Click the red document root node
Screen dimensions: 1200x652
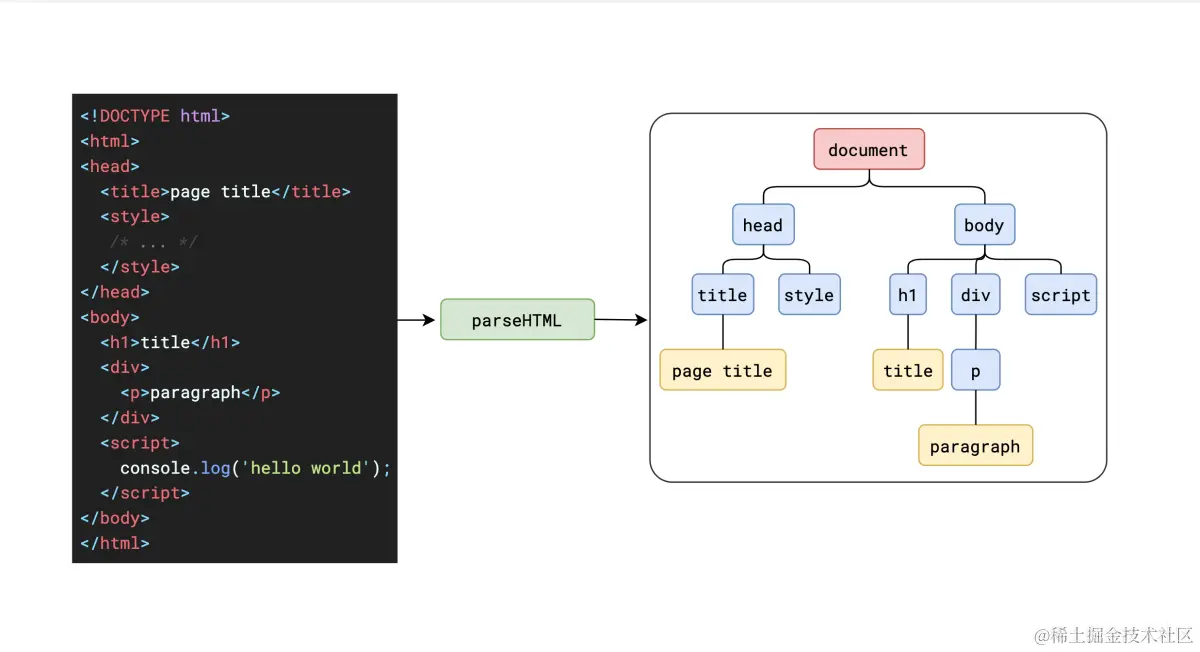click(868, 149)
